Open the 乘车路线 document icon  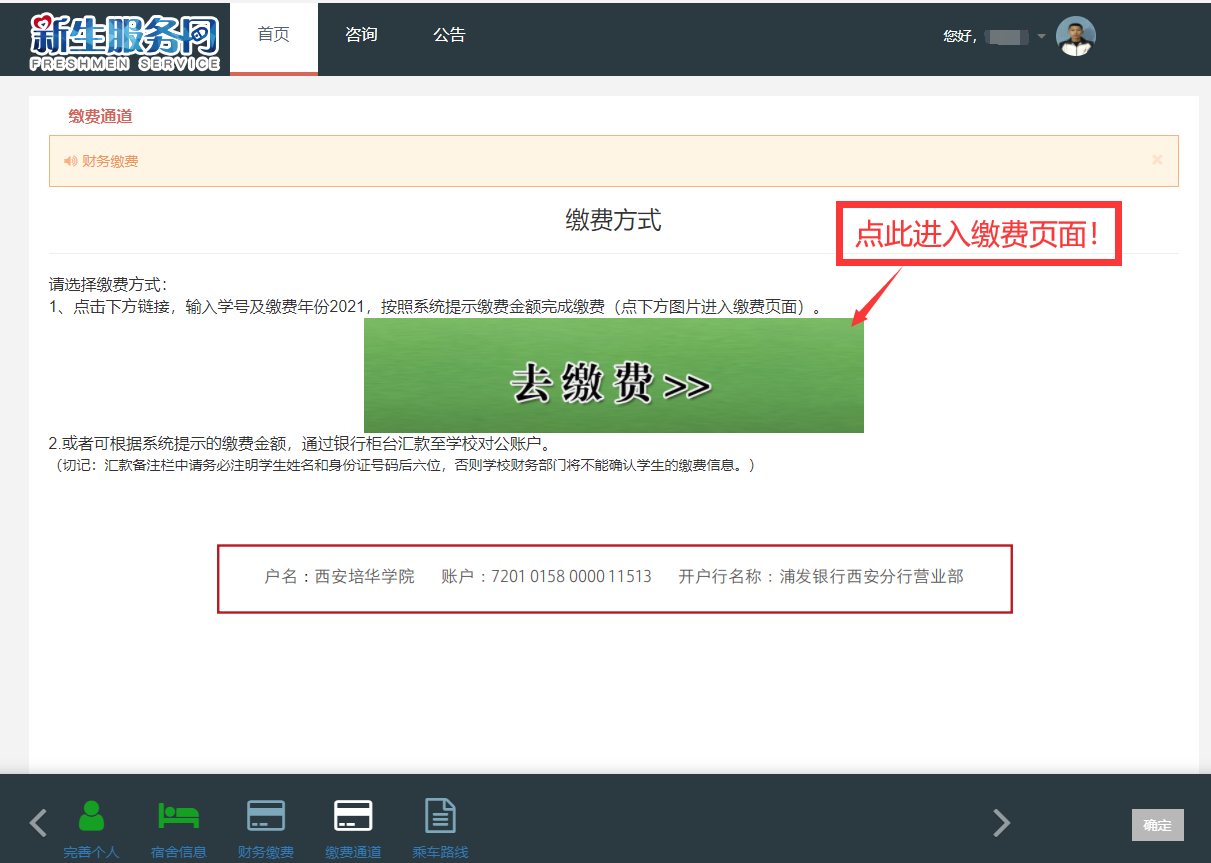(440, 817)
